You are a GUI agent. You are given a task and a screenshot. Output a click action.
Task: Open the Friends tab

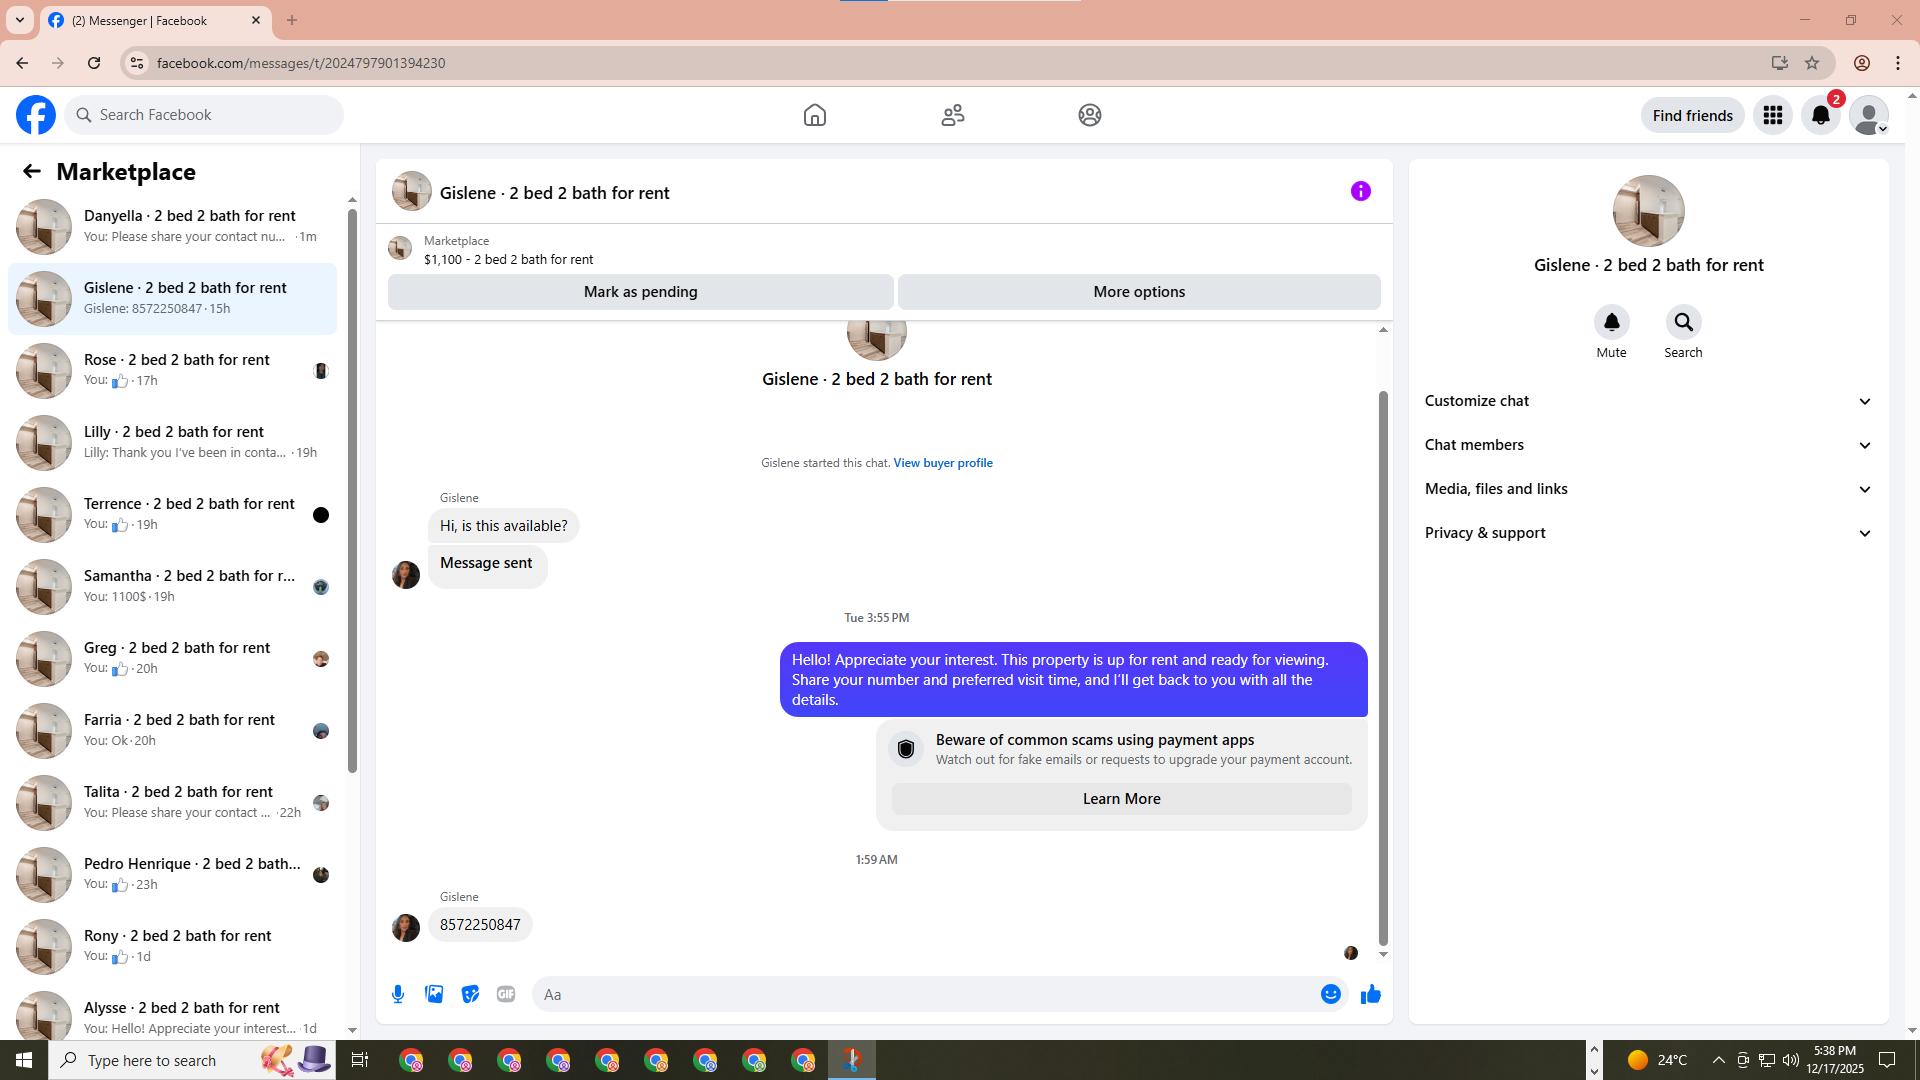[x=952, y=115]
